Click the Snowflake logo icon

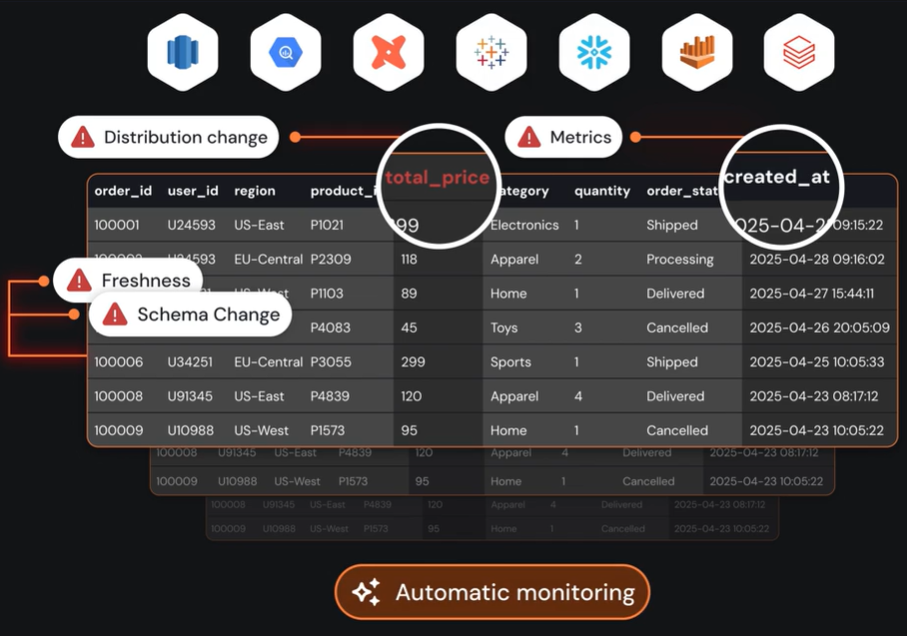pos(594,52)
